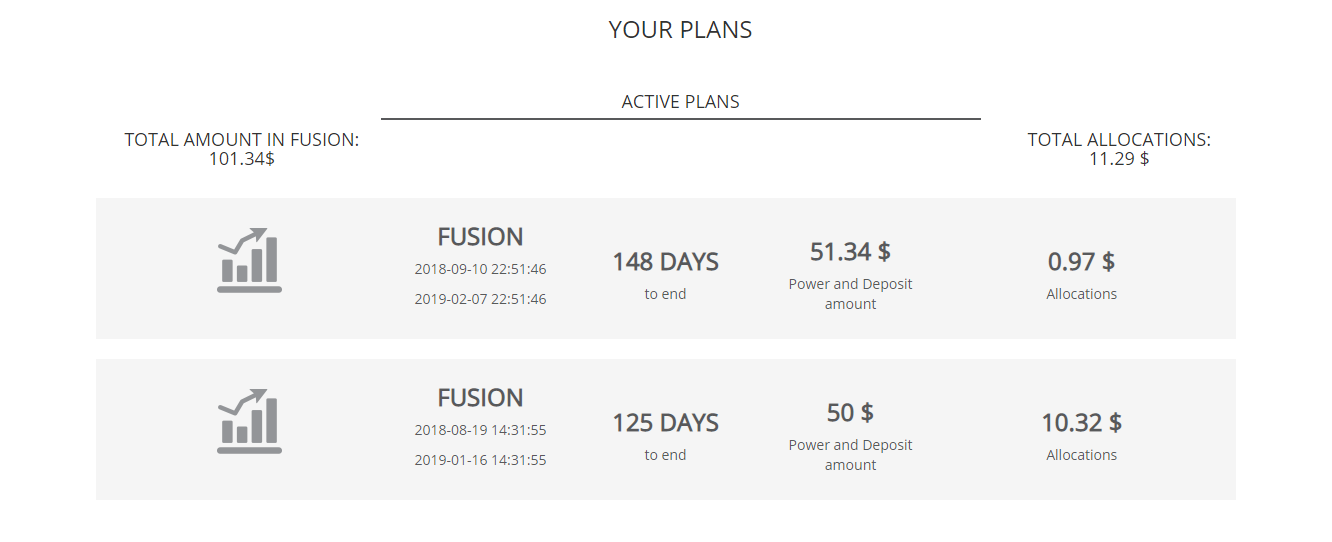Click the end date 2019-02-07 22:51:46
This screenshot has width=1332, height=542.
point(480,299)
